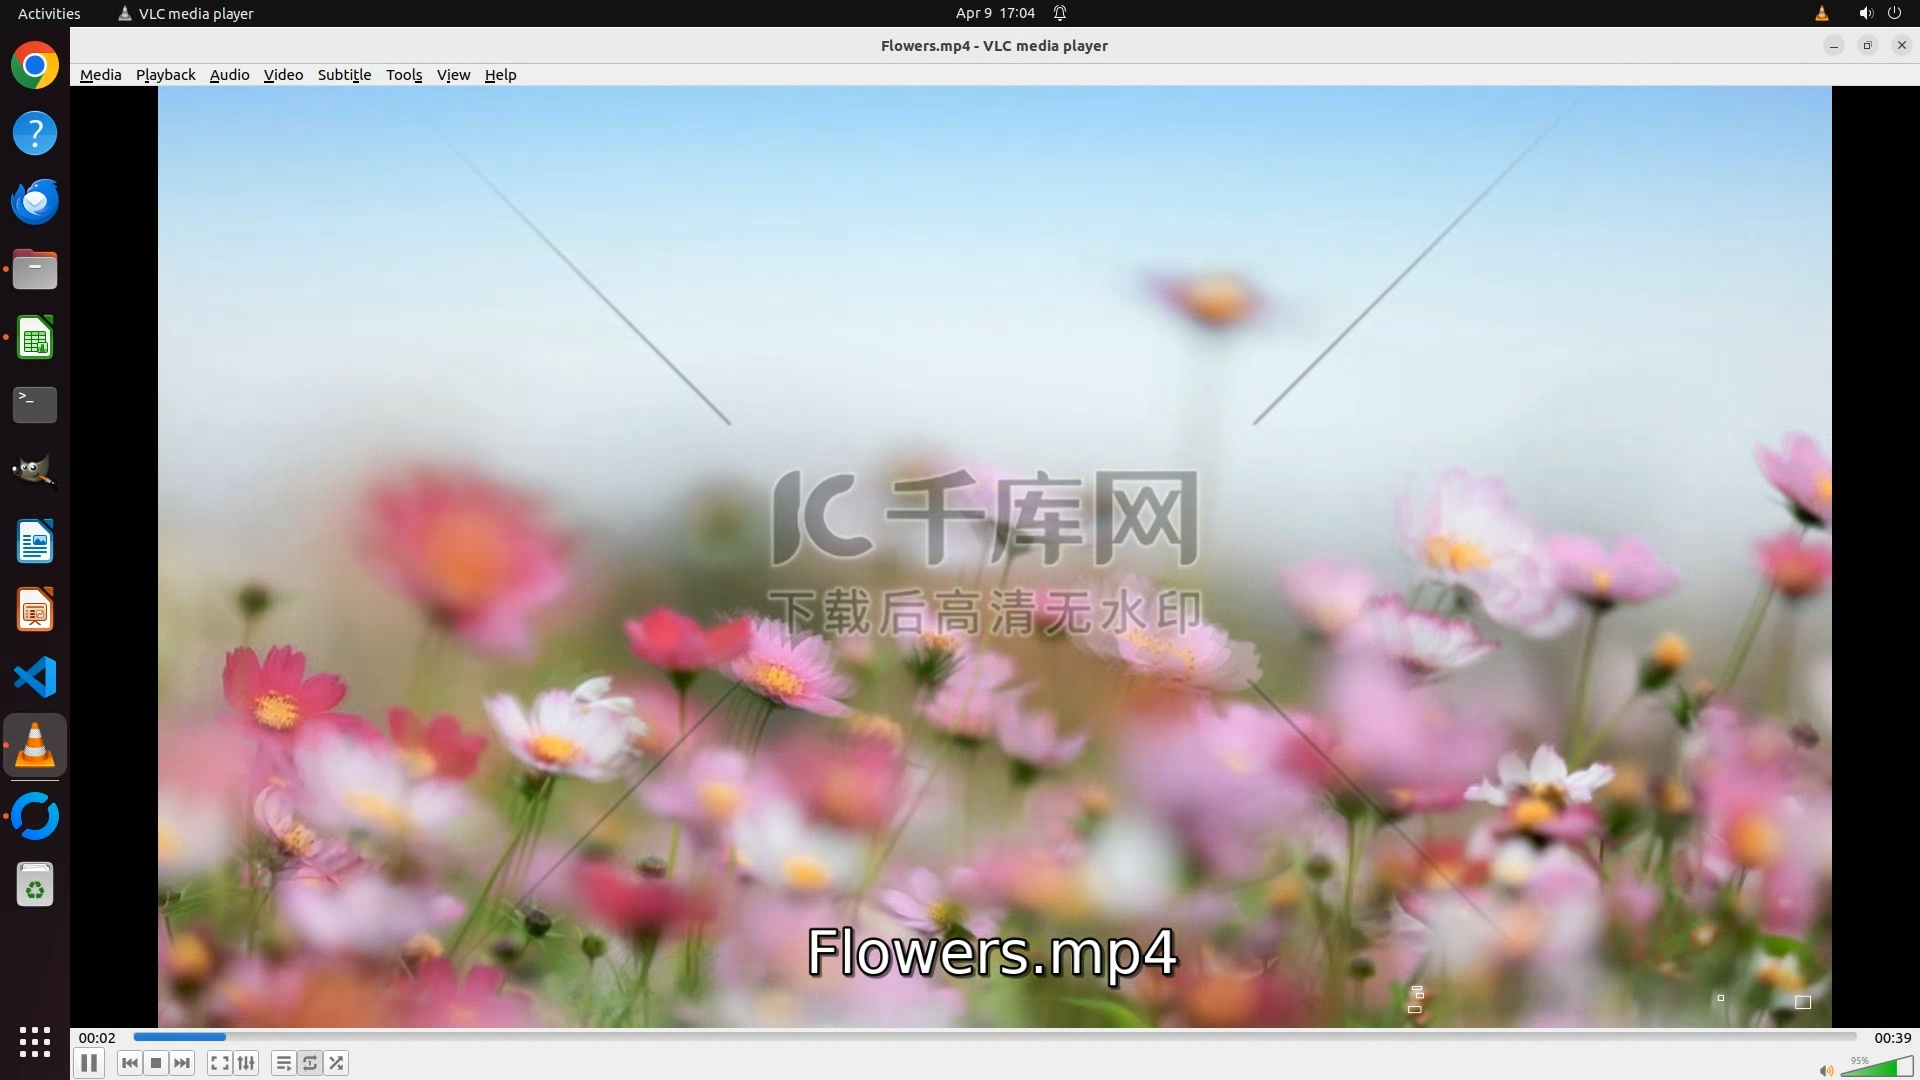This screenshot has width=1920, height=1080.
Task: Toggle the playlist view
Action: (284, 1063)
